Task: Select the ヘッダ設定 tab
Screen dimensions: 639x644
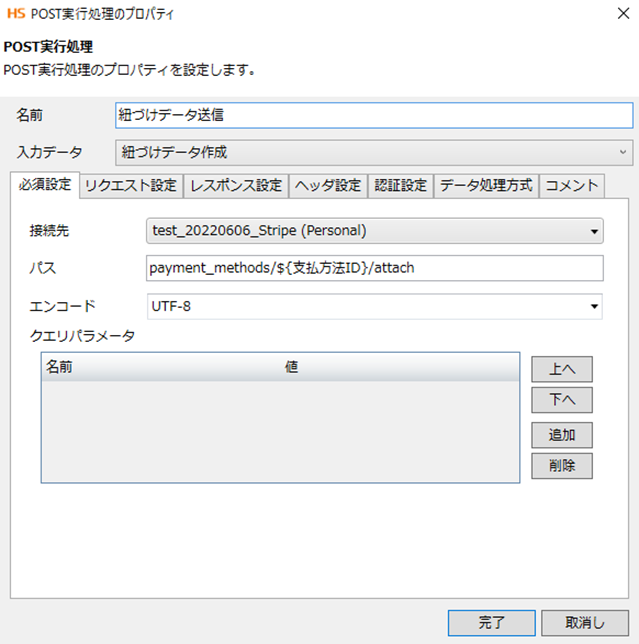Action: [x=328, y=185]
